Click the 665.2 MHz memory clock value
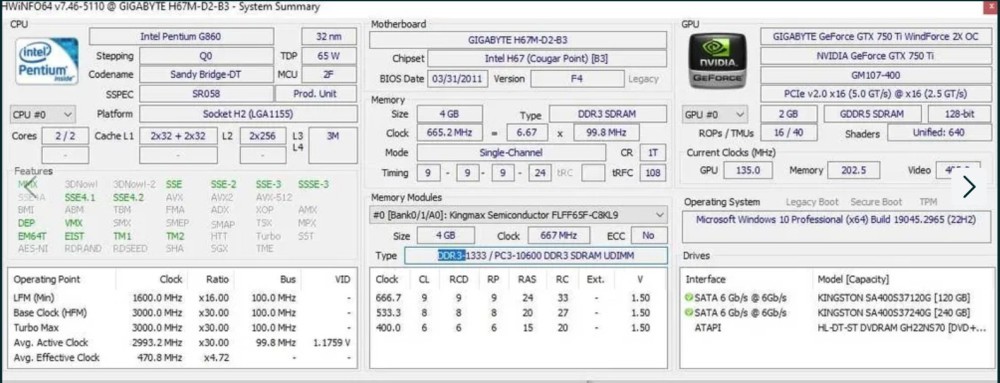This screenshot has height=383, width=1000. tap(450, 133)
